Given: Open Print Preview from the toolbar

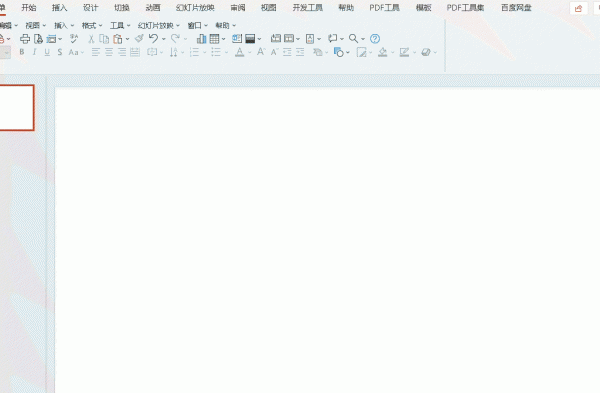Looking at the screenshot, I should [38, 39].
